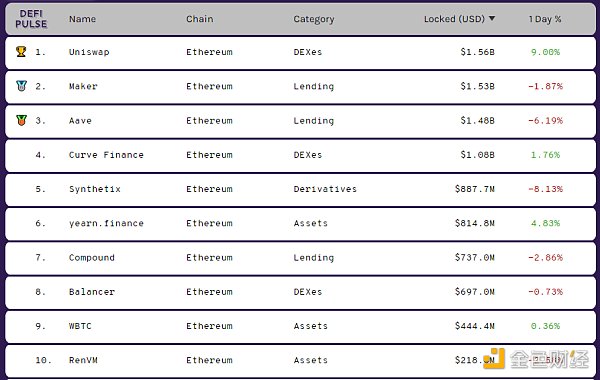
Task: Open the Uniswap project link
Action: tap(89, 52)
